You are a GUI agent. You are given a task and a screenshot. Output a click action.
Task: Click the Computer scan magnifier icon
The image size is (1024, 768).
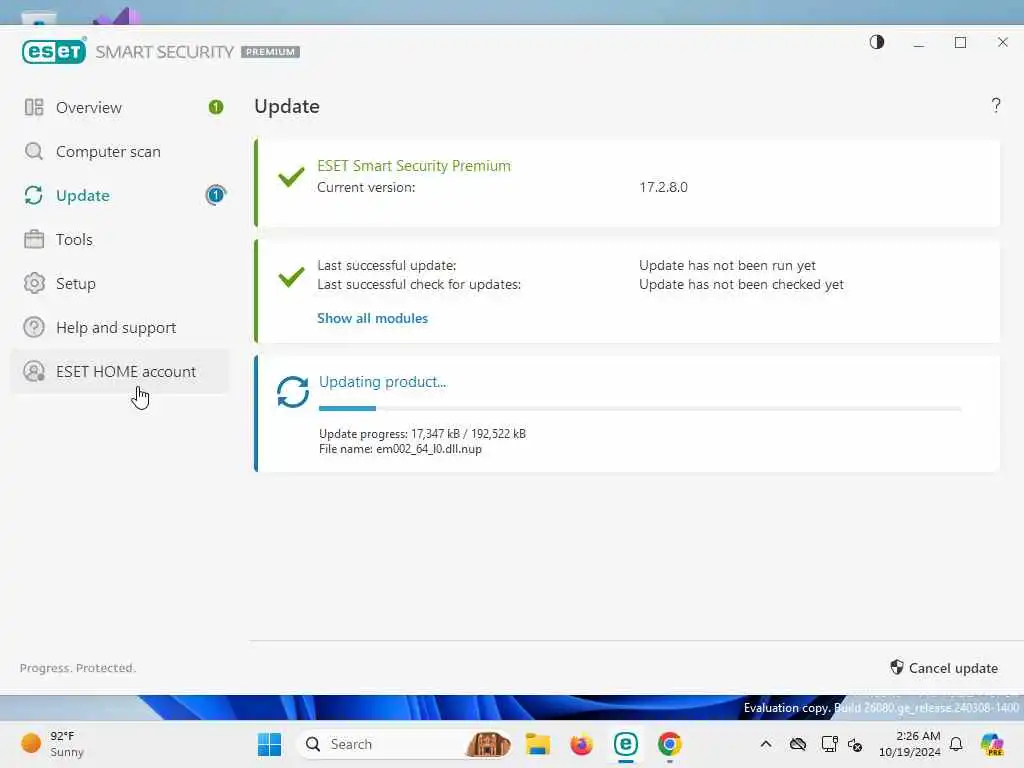(x=34, y=152)
